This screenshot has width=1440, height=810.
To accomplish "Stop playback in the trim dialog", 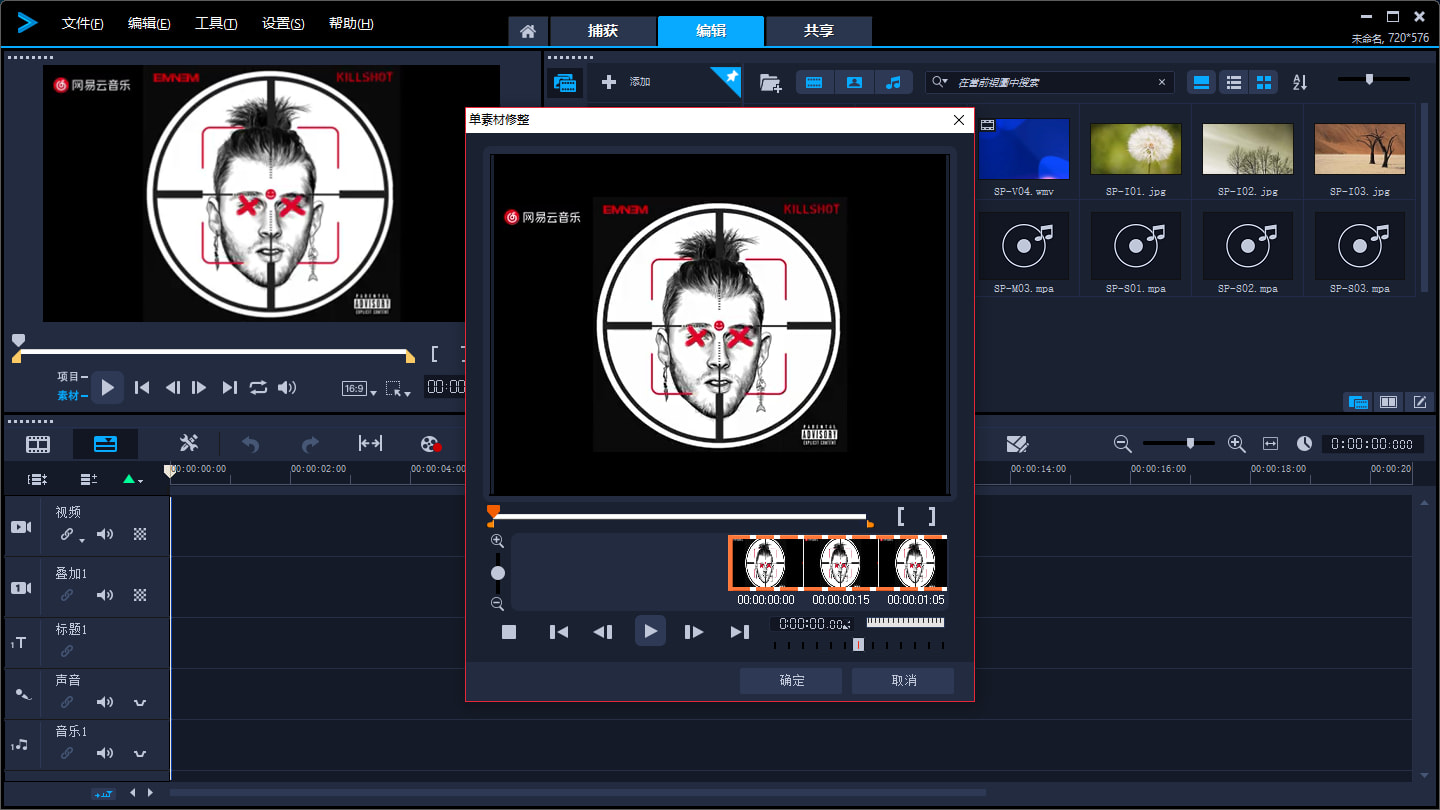I will click(x=509, y=631).
